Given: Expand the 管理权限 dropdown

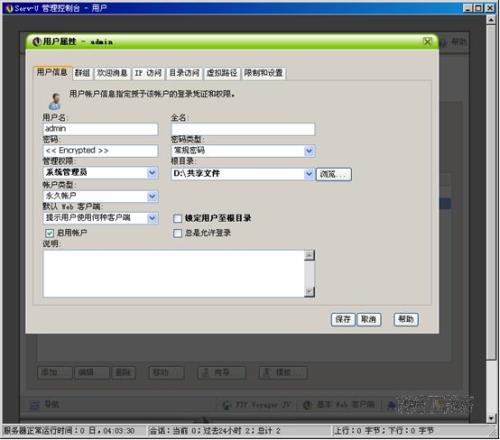Looking at the screenshot, I should point(152,173).
